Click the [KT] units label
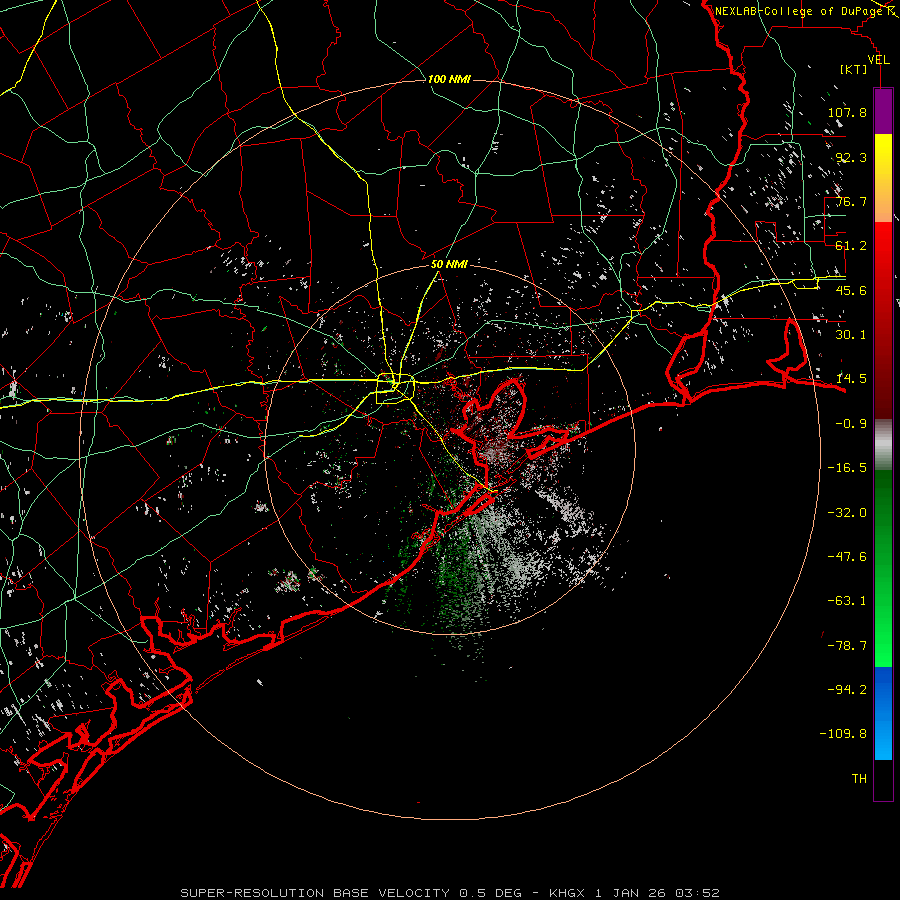The width and height of the screenshot is (900, 900). click(854, 69)
